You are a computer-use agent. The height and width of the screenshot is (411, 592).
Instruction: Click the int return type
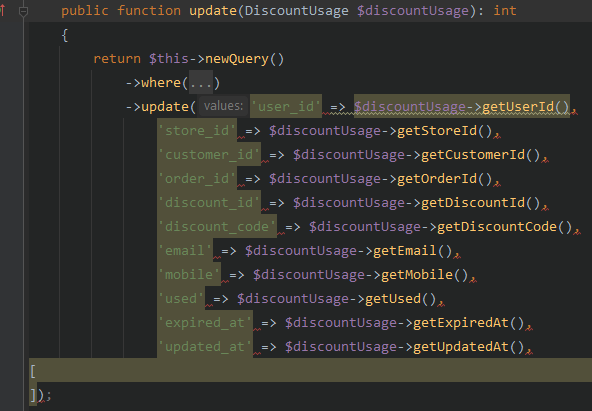(505, 11)
